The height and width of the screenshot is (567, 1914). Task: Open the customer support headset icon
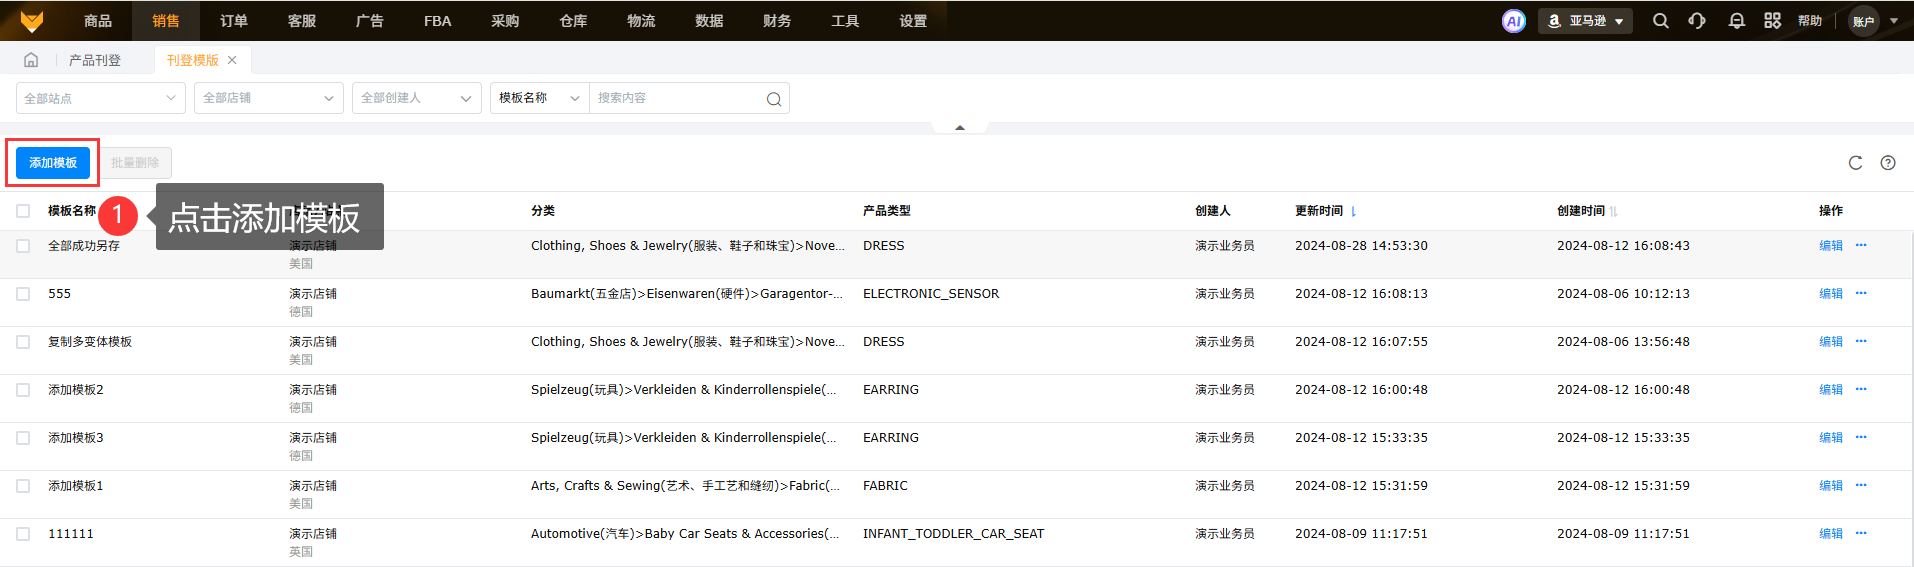pos(1697,21)
